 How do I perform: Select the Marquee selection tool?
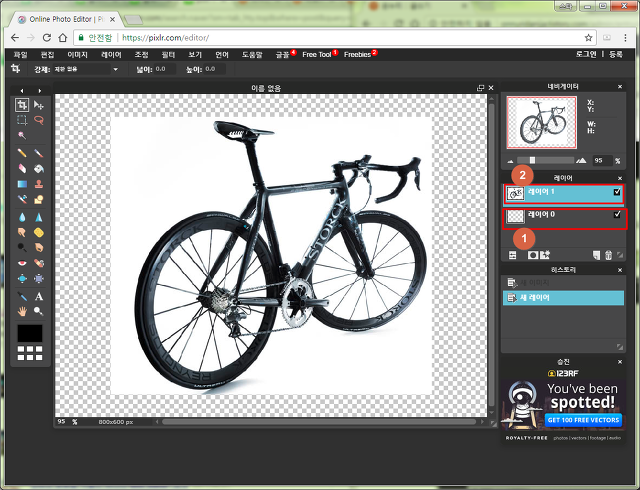(x=22, y=120)
